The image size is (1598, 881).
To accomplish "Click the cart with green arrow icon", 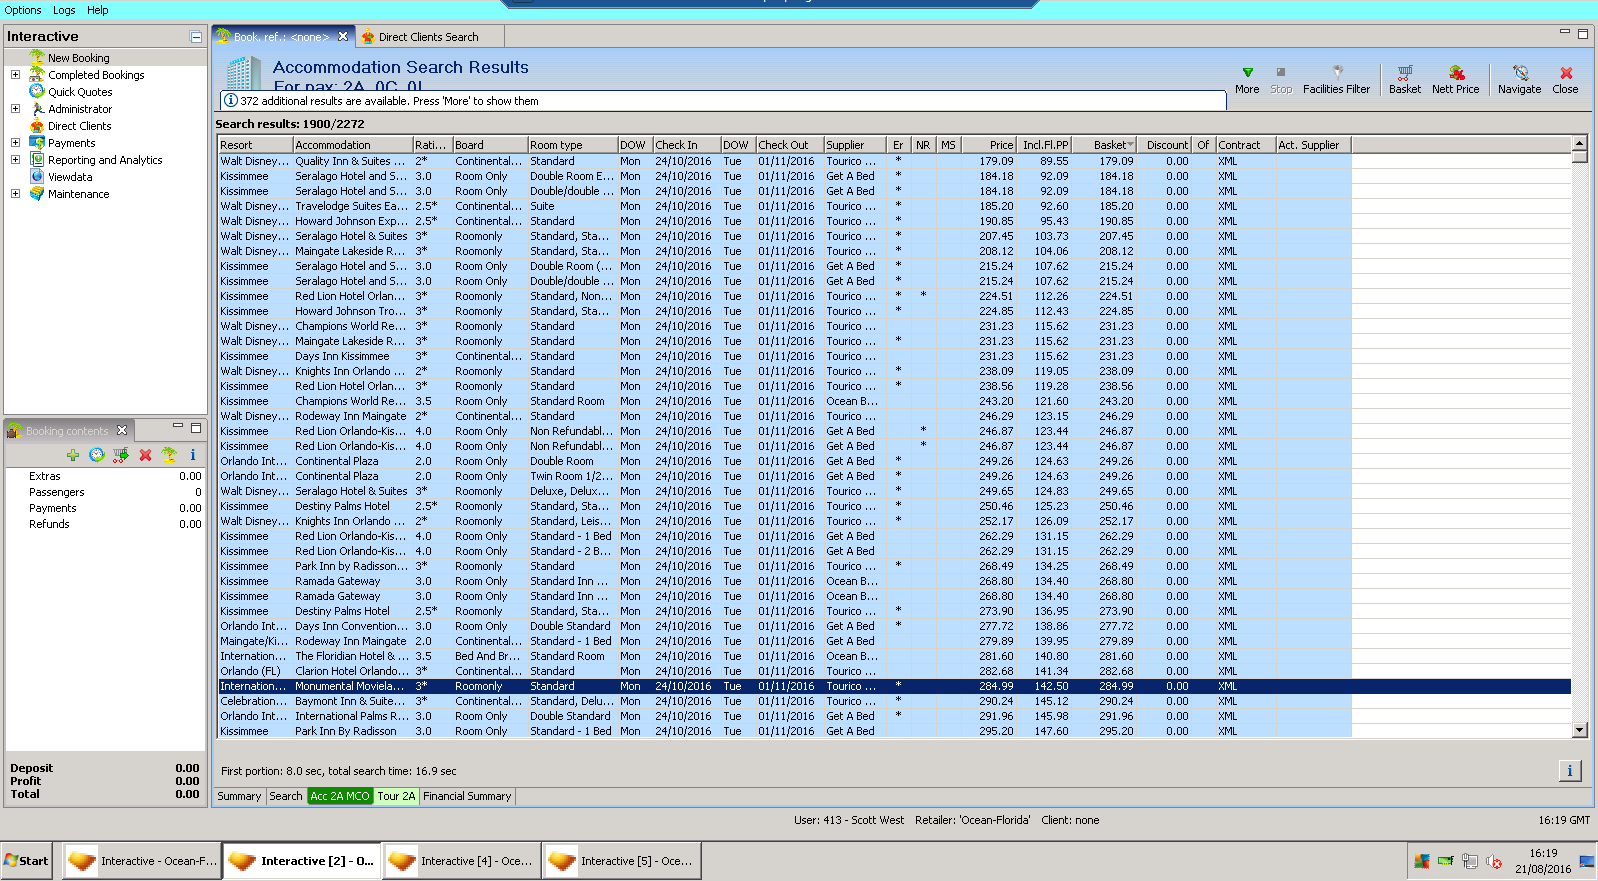I will point(121,455).
